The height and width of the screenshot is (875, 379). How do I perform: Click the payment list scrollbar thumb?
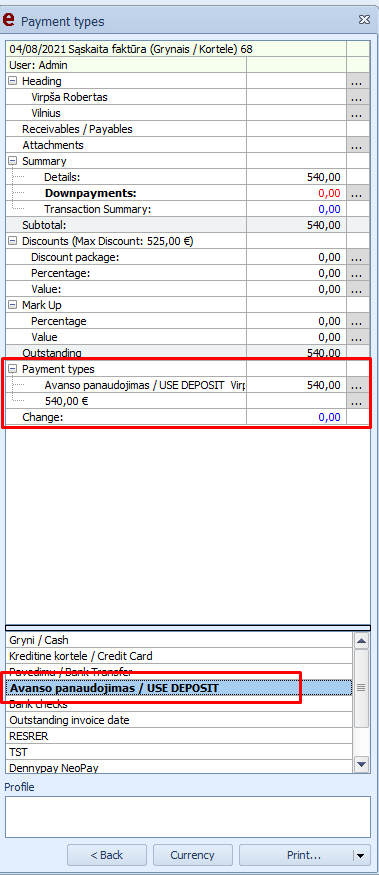click(362, 688)
